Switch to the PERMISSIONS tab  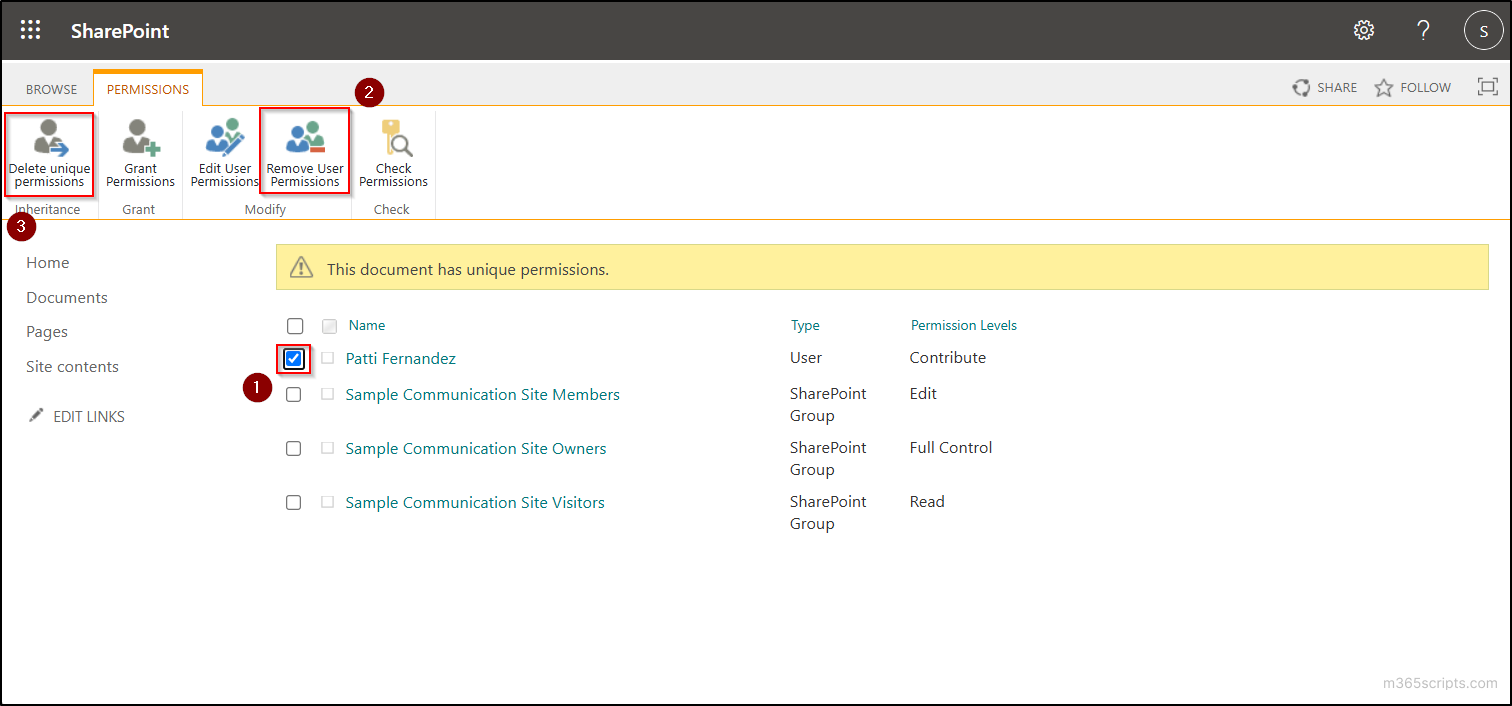coord(148,89)
